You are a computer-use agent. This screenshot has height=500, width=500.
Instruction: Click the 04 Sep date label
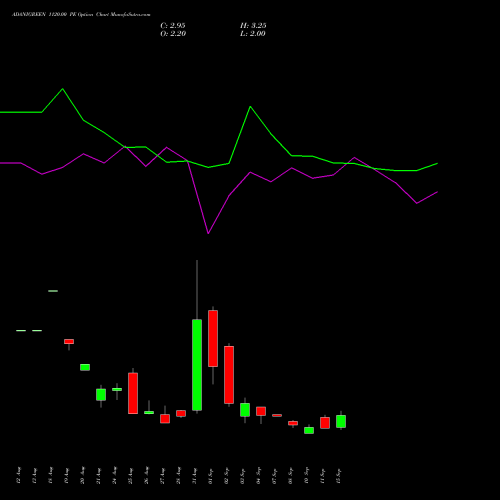(258, 475)
